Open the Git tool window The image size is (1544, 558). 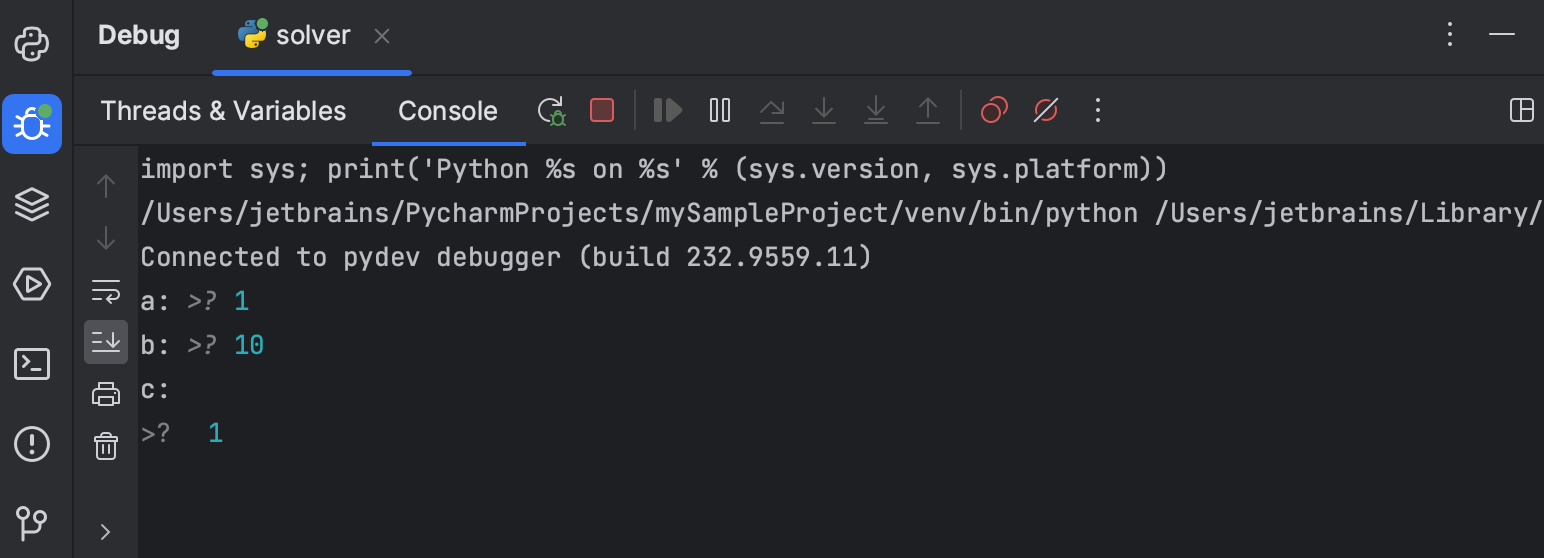[x=32, y=522]
